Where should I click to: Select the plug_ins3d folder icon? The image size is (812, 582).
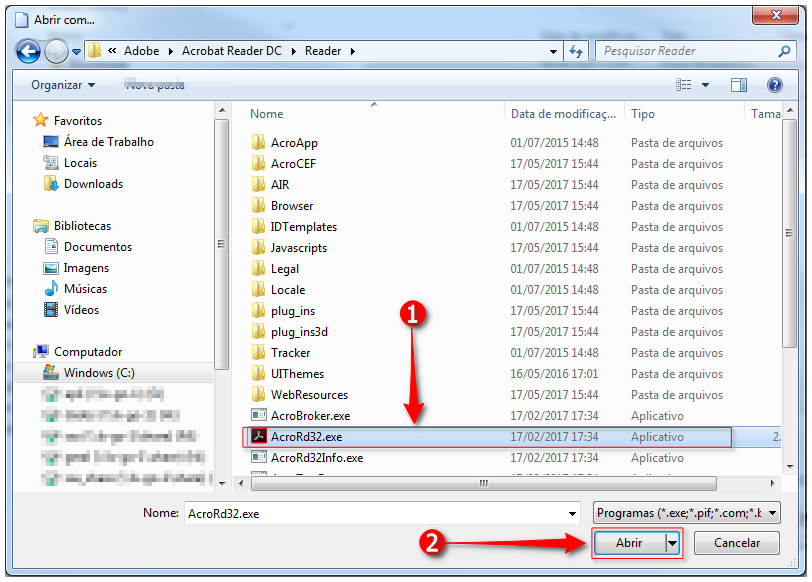(258, 331)
